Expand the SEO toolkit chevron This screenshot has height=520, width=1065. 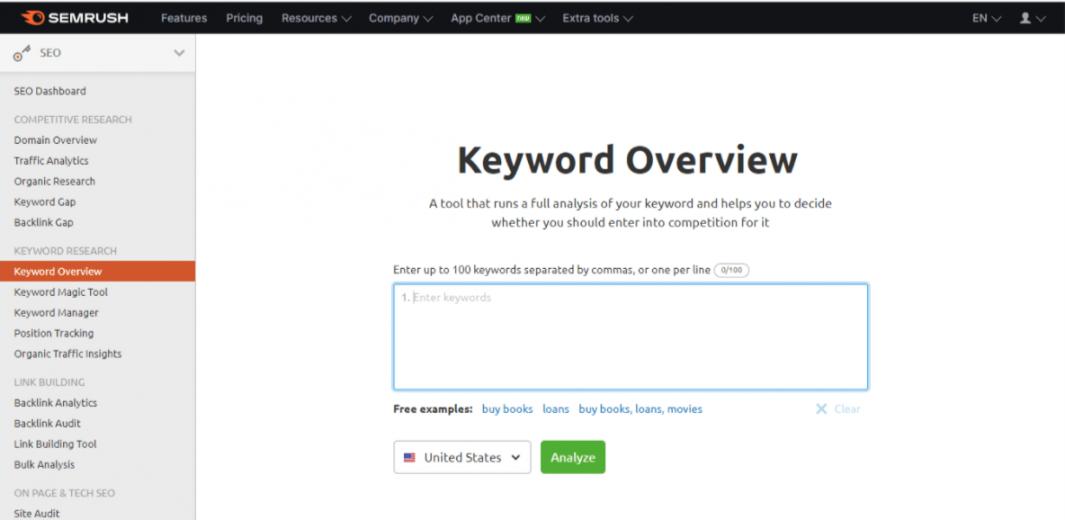tap(179, 53)
